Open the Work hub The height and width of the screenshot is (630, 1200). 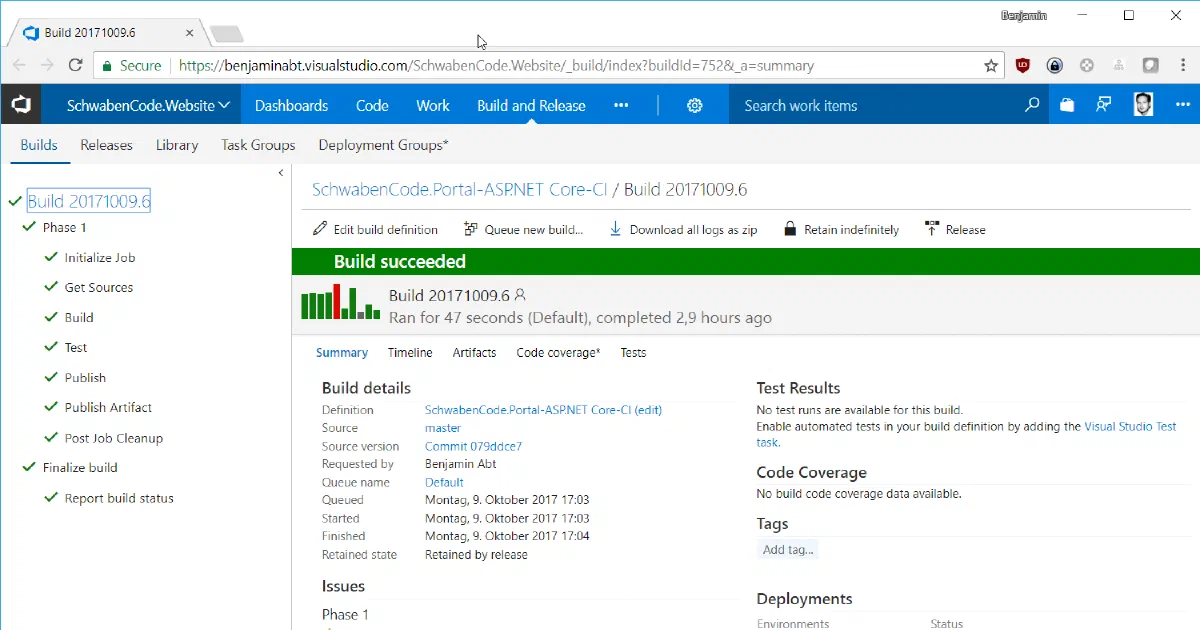pos(433,105)
